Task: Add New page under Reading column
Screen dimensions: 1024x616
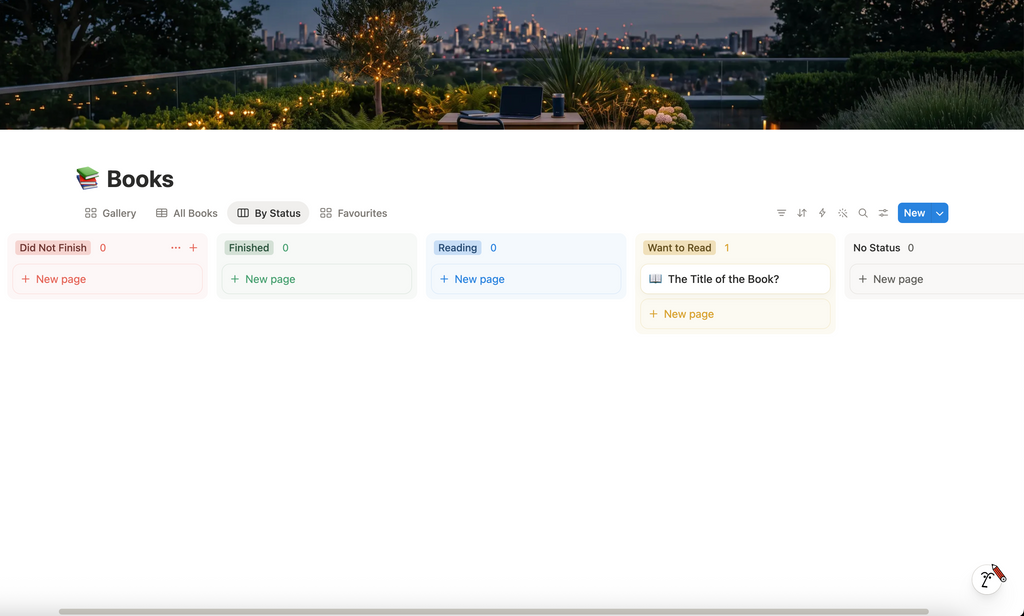Action: tap(526, 279)
